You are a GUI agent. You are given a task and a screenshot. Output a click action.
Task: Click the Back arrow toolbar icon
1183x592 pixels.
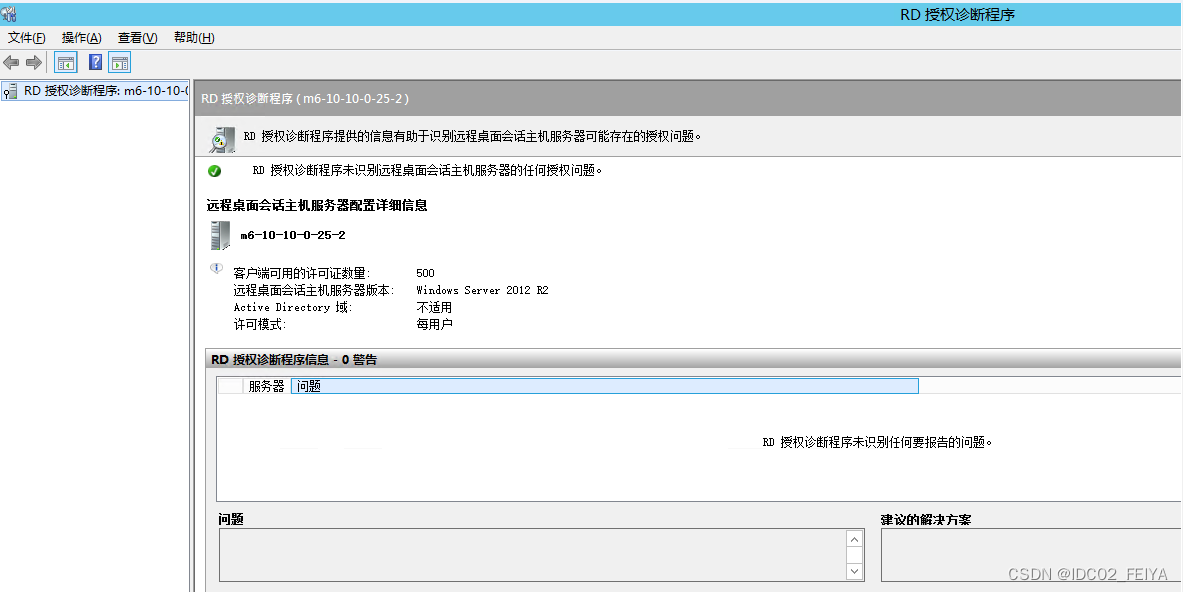point(11,63)
